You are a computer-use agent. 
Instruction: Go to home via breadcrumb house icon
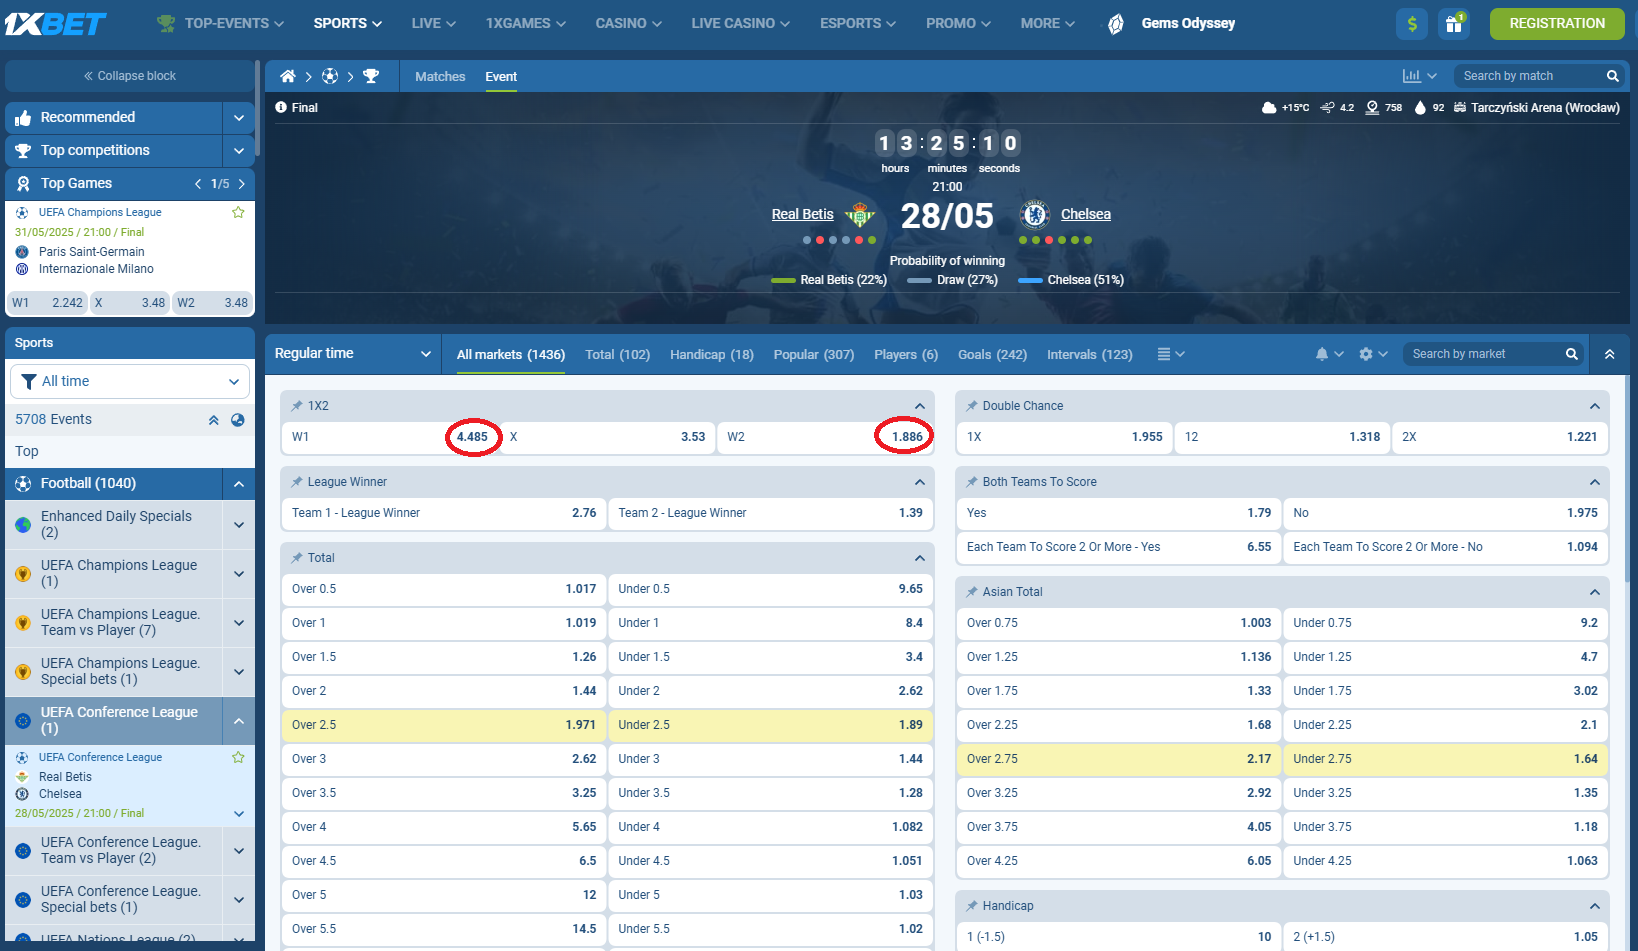coord(288,76)
